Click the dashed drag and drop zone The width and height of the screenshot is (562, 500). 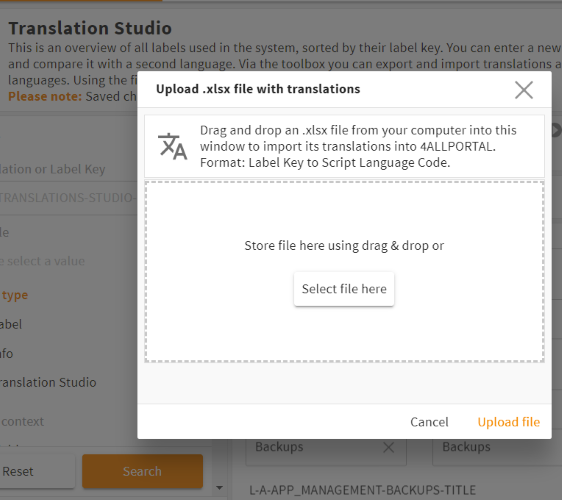tap(344, 272)
